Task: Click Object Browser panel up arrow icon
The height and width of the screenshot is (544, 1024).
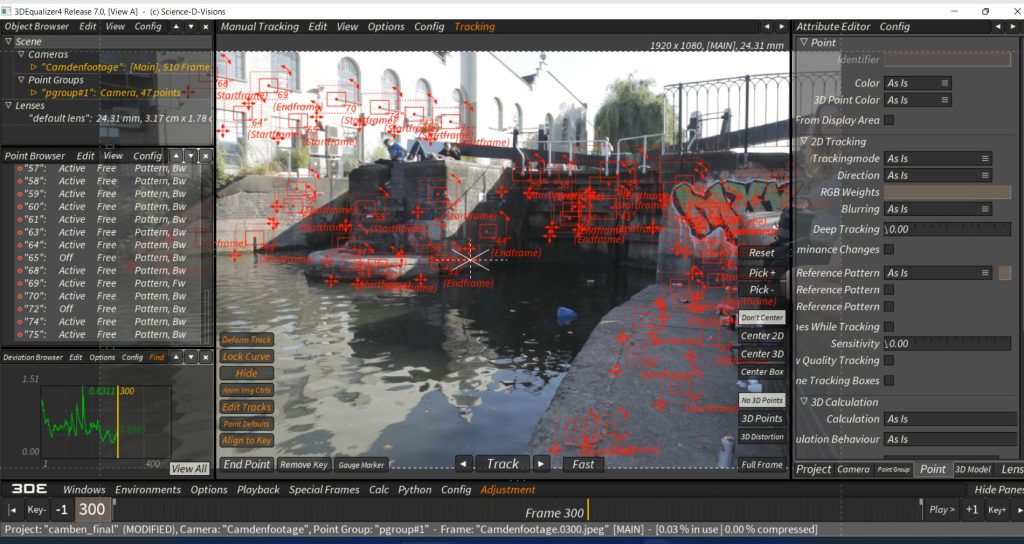Action: point(176,27)
